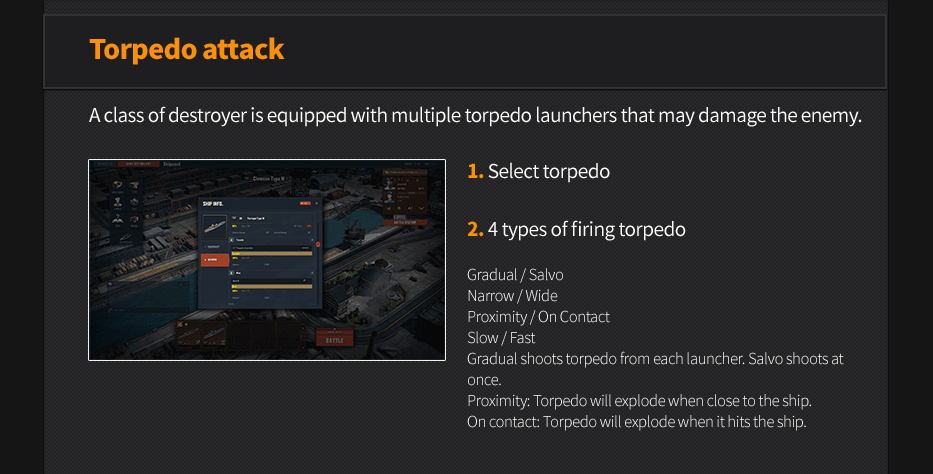Click the crew officer icon in left sidebar
The width and height of the screenshot is (933, 474).
tap(118, 203)
